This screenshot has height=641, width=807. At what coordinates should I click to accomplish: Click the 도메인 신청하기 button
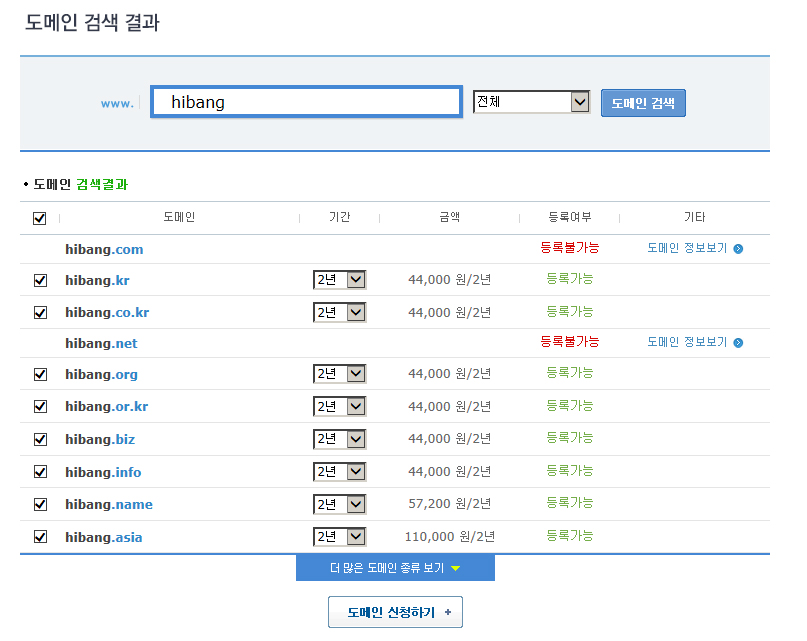[x=395, y=612]
